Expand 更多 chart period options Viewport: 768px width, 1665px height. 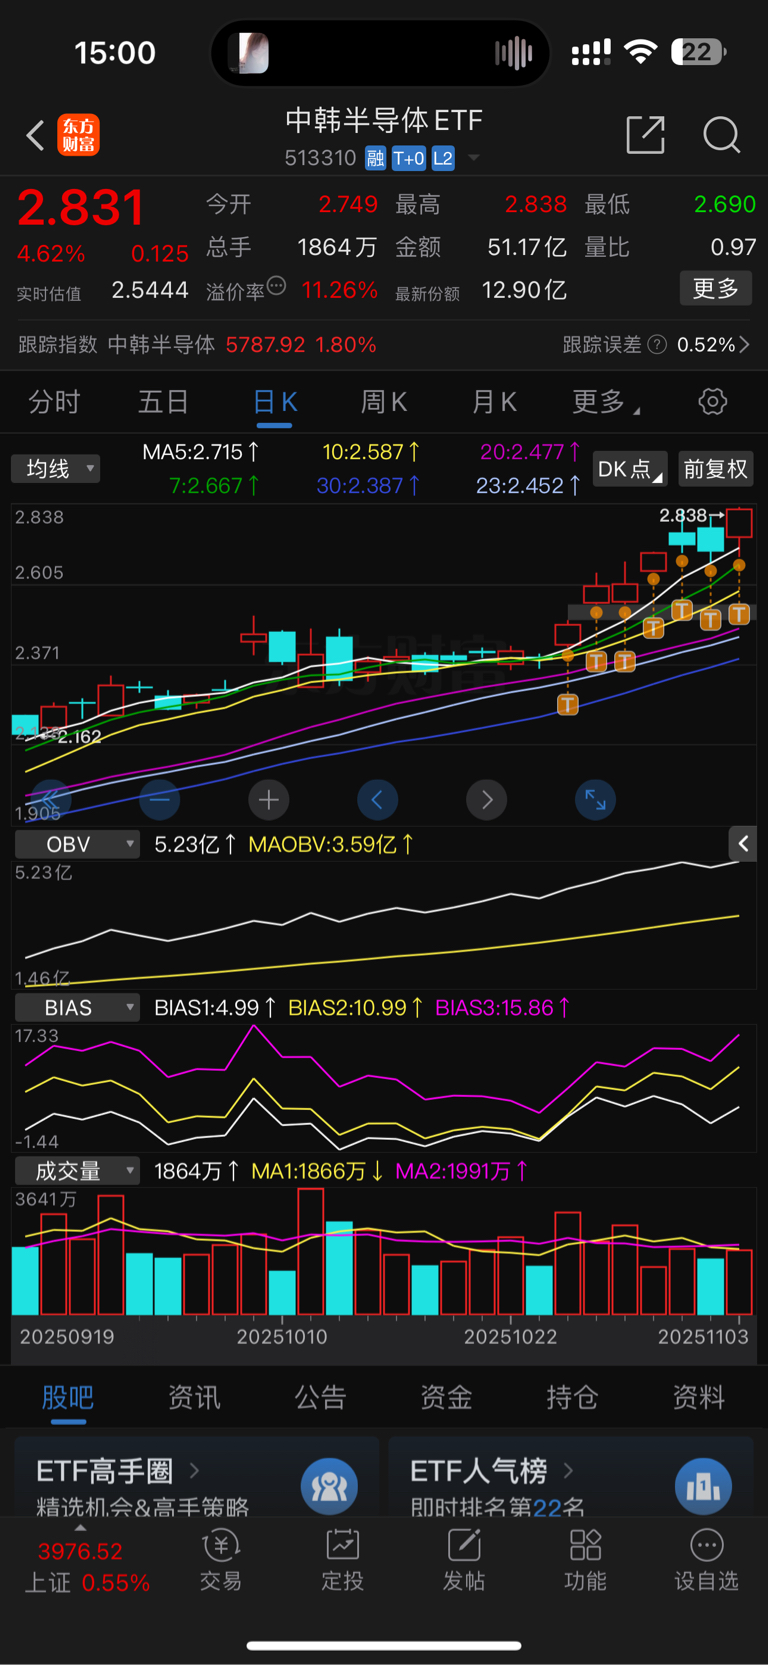click(x=605, y=402)
